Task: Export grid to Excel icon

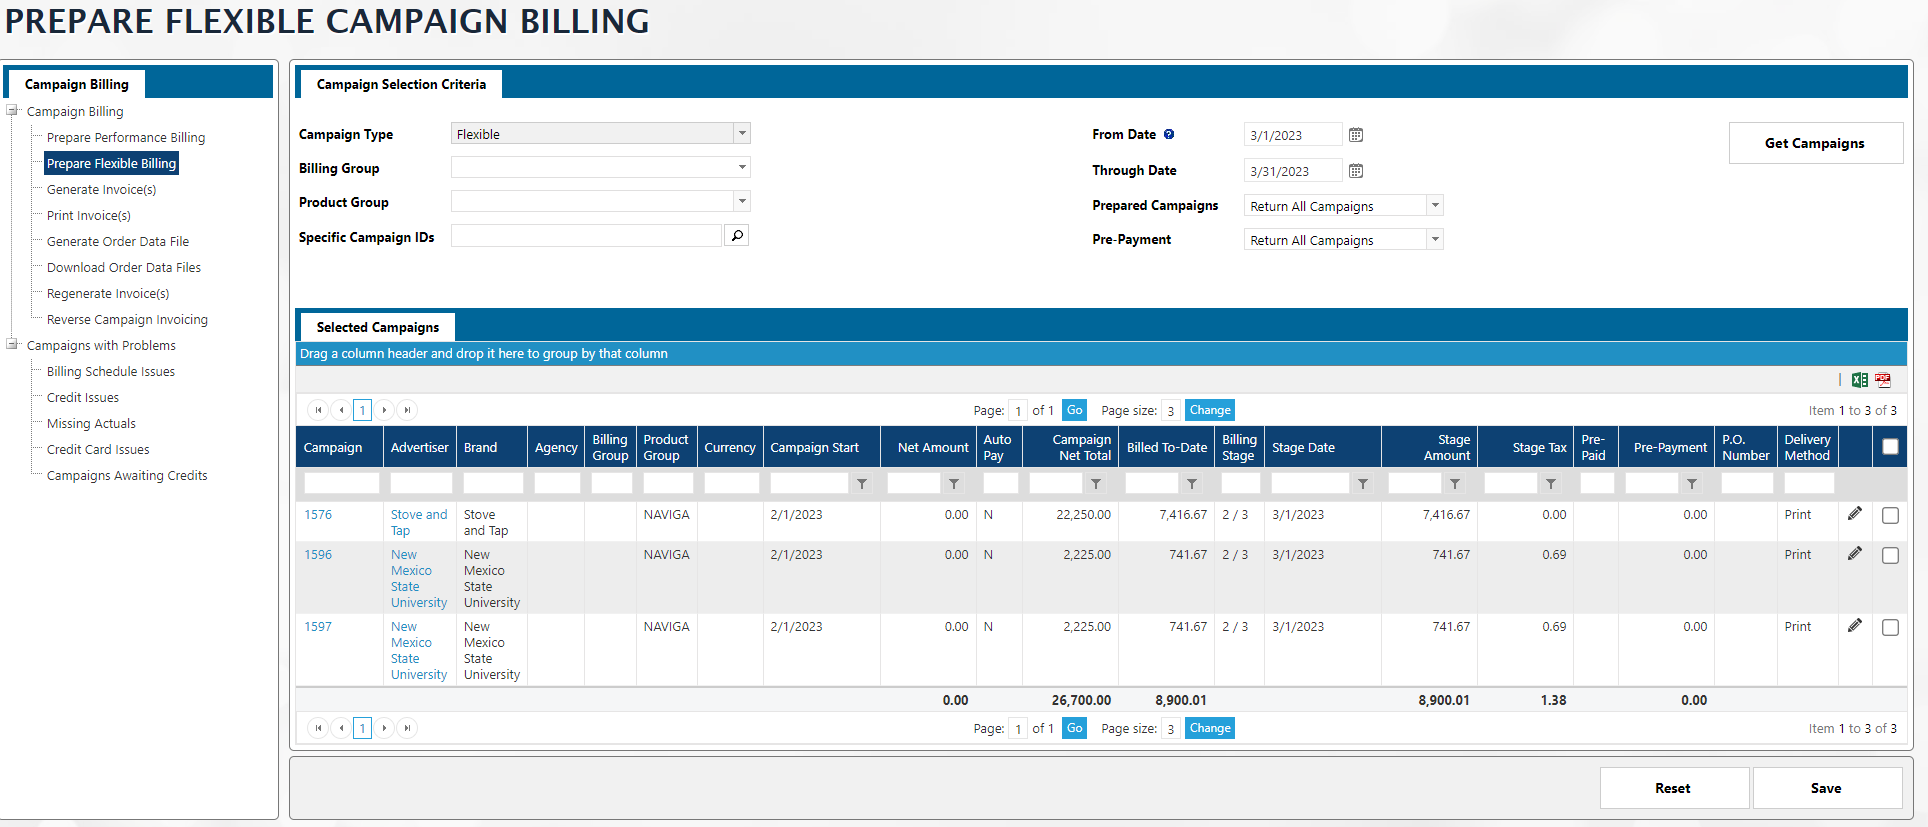Action: click(x=1859, y=380)
